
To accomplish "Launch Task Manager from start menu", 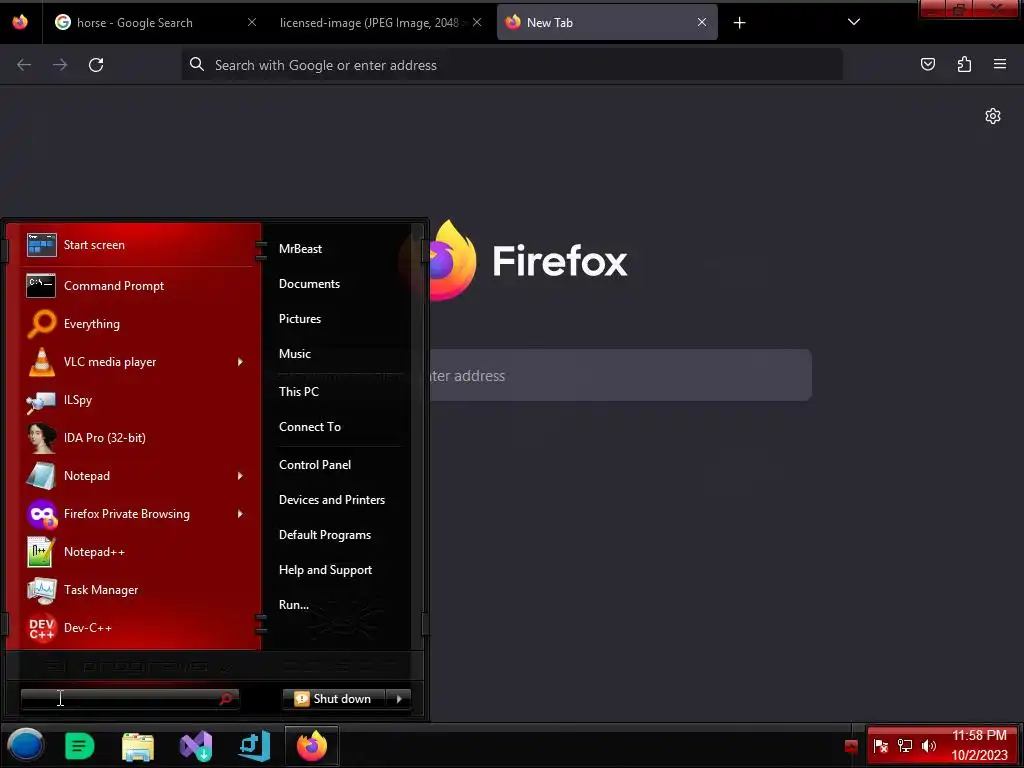I will click(137, 590).
